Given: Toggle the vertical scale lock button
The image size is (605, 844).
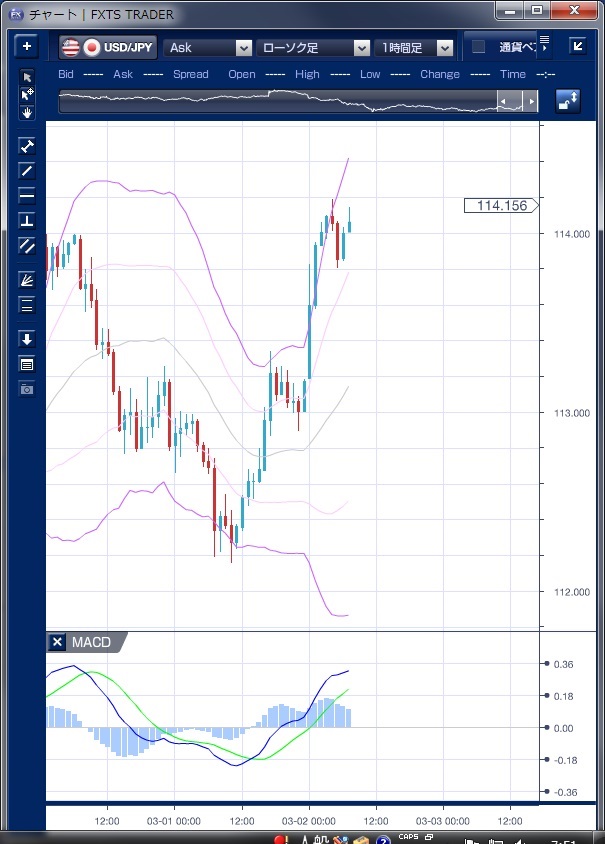Looking at the screenshot, I should coord(568,101).
